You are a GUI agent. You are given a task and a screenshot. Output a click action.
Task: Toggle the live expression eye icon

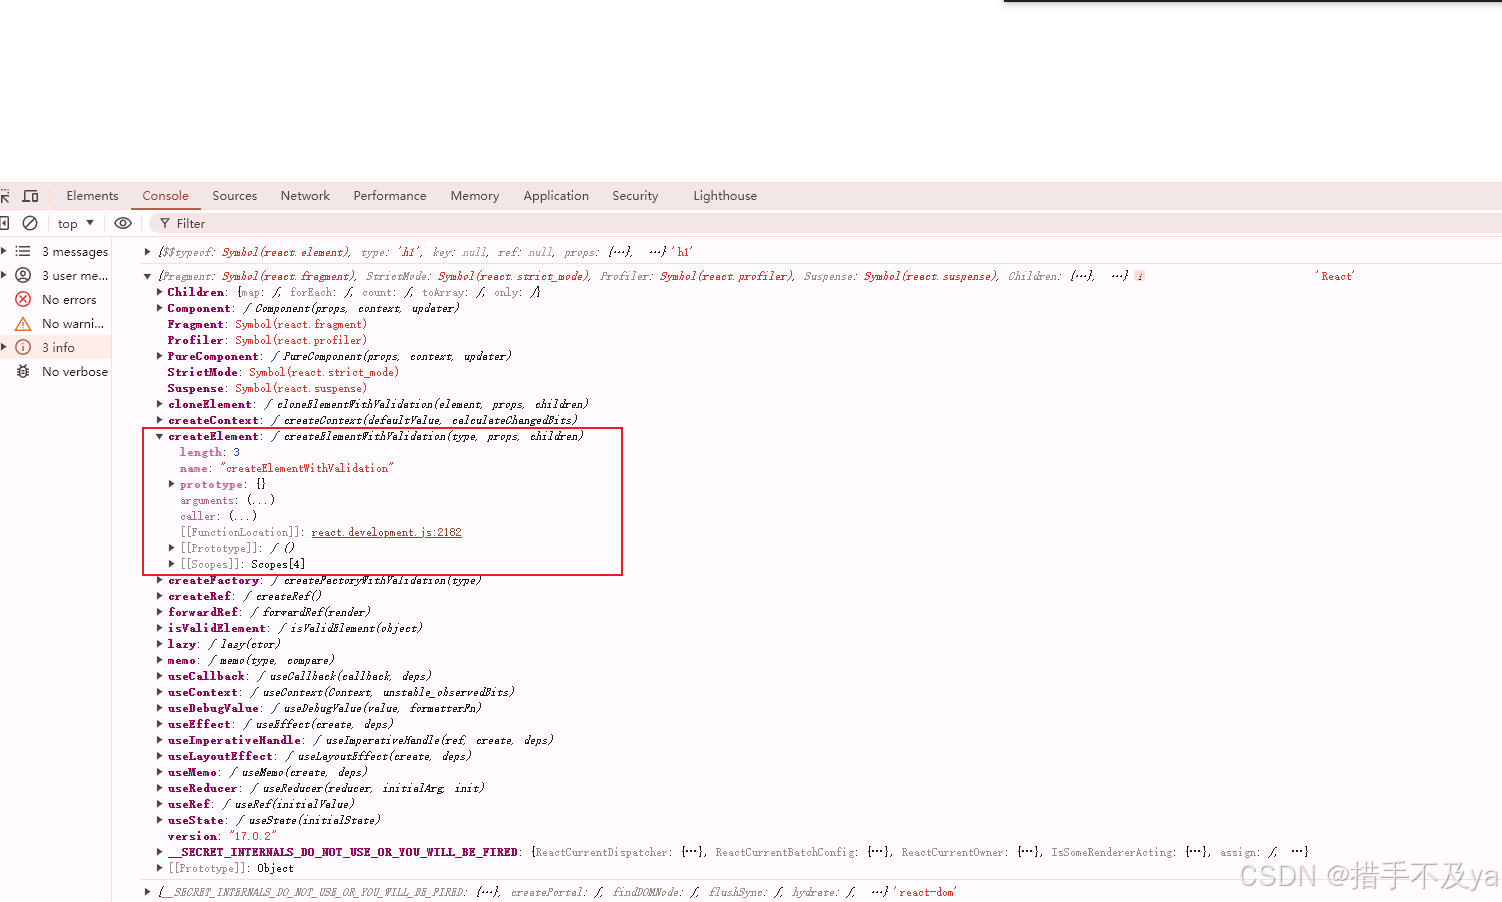pyautogui.click(x=123, y=223)
